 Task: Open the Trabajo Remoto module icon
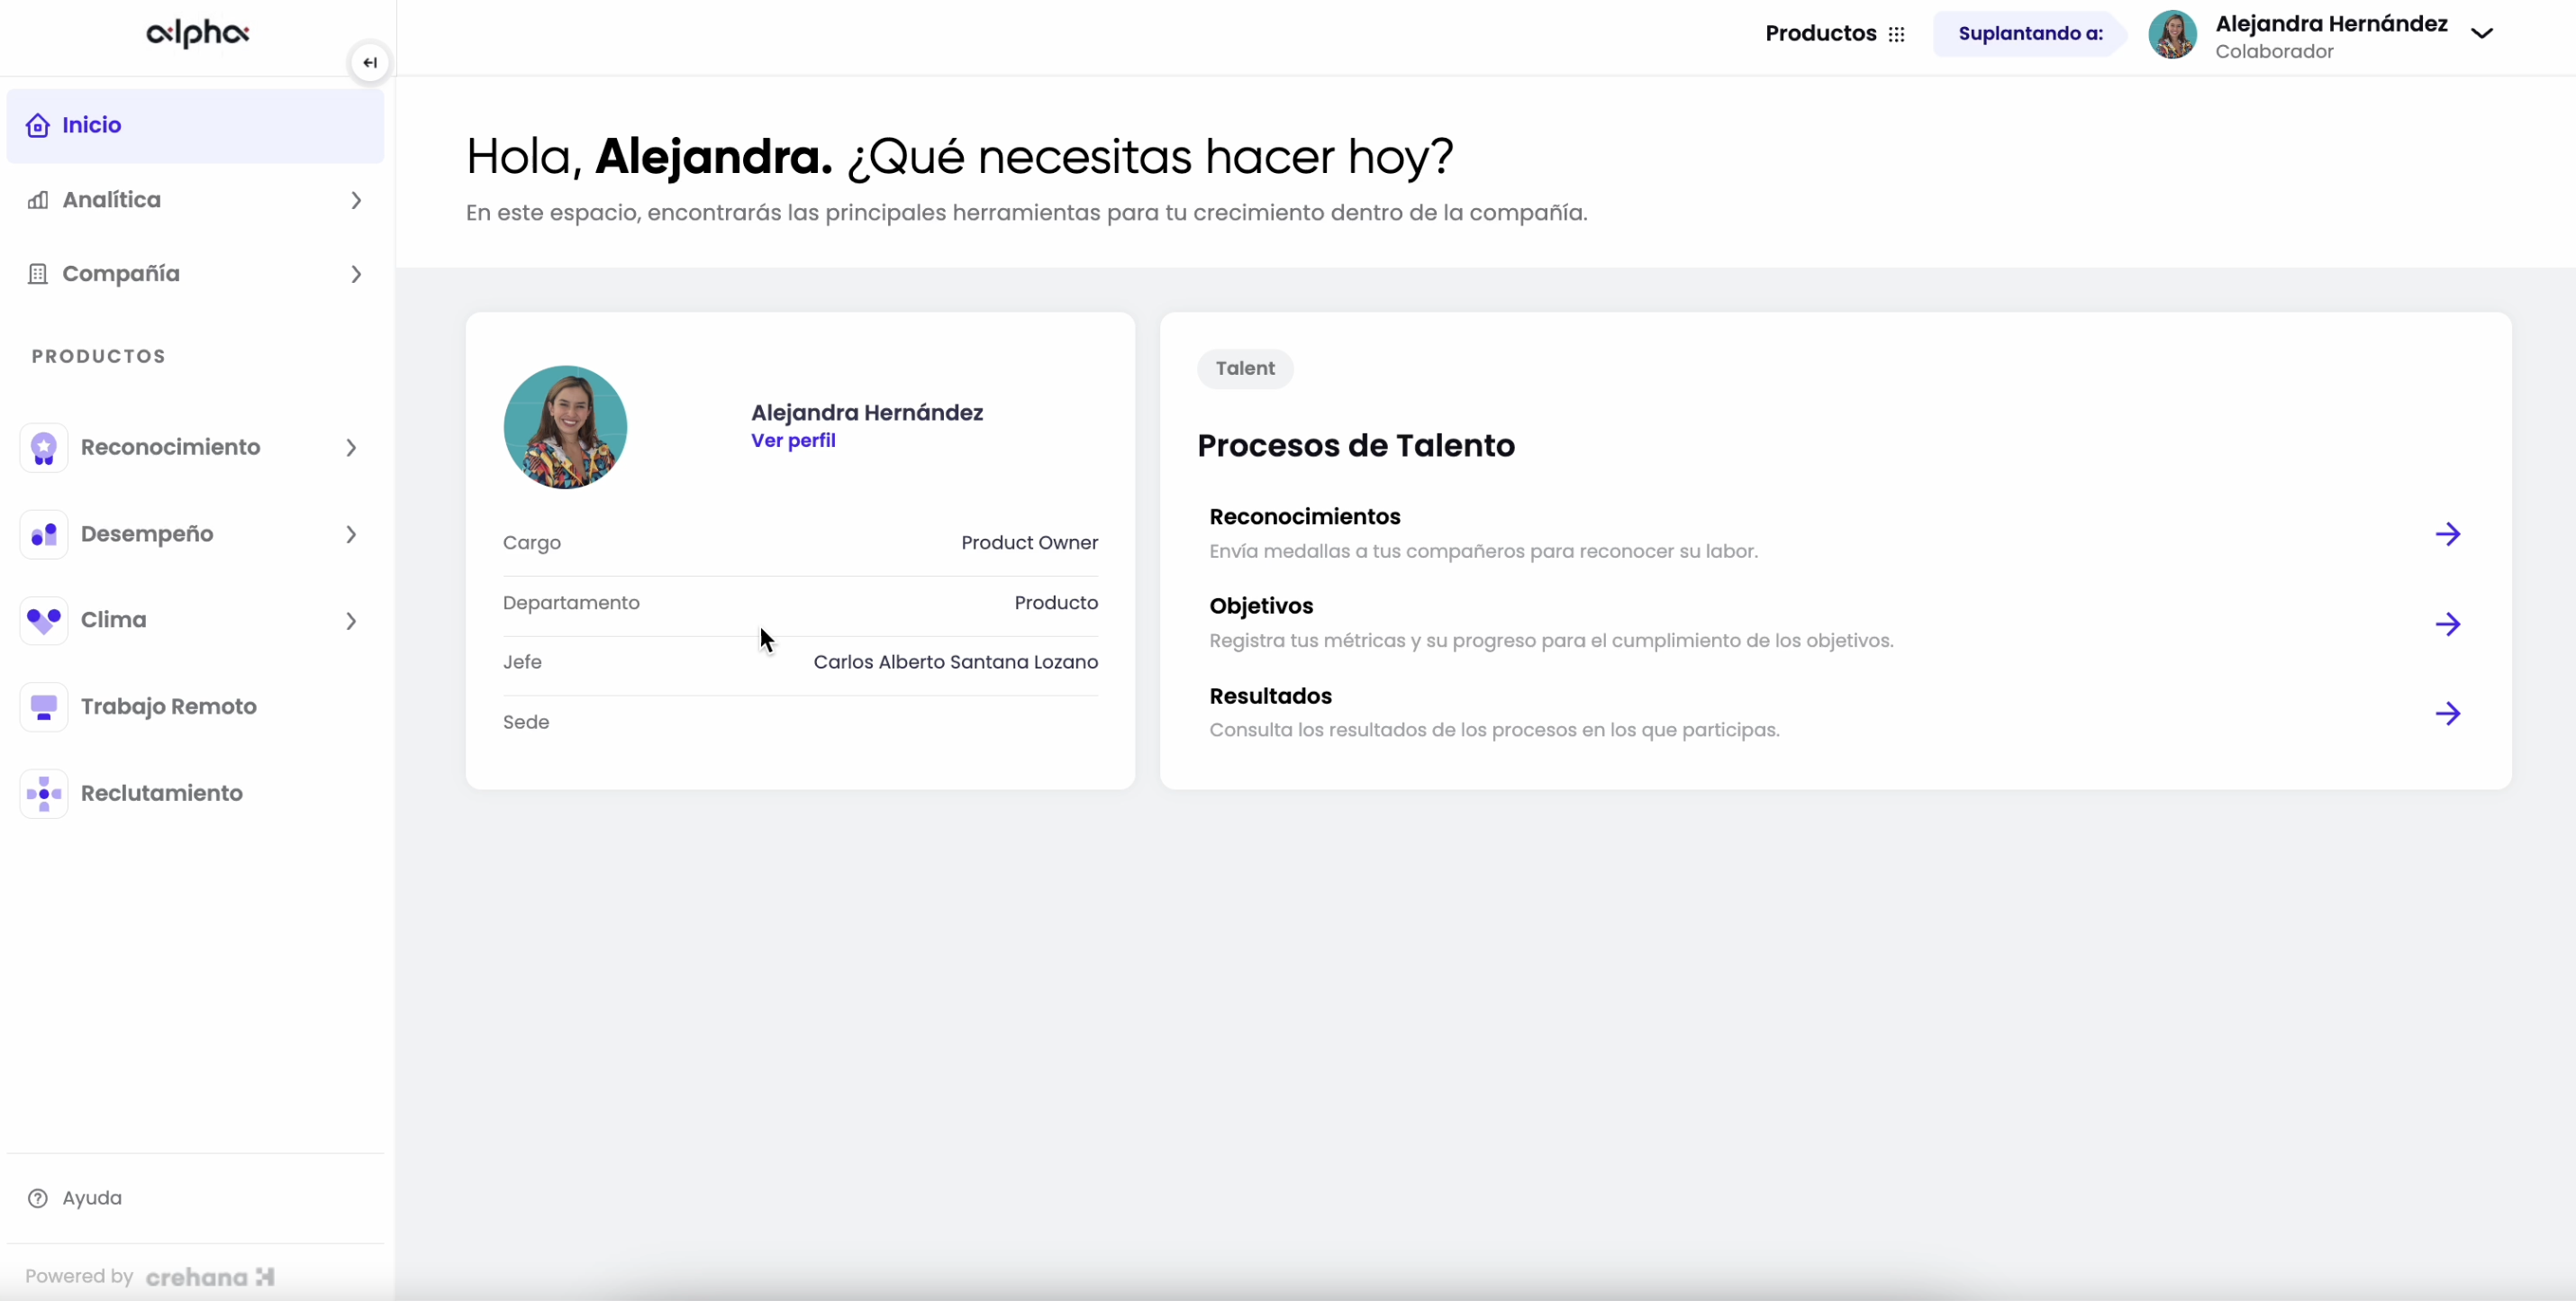(43, 707)
